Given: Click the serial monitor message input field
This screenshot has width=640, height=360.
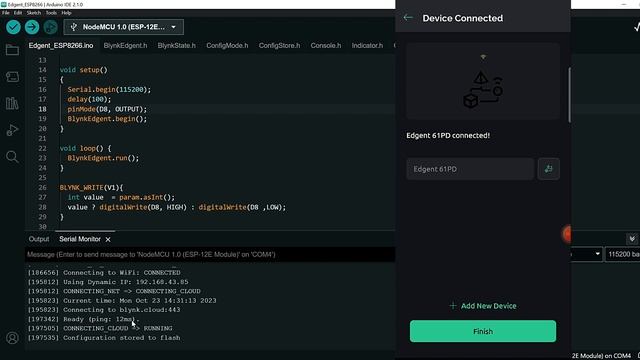Looking at the screenshot, I should tap(210, 254).
